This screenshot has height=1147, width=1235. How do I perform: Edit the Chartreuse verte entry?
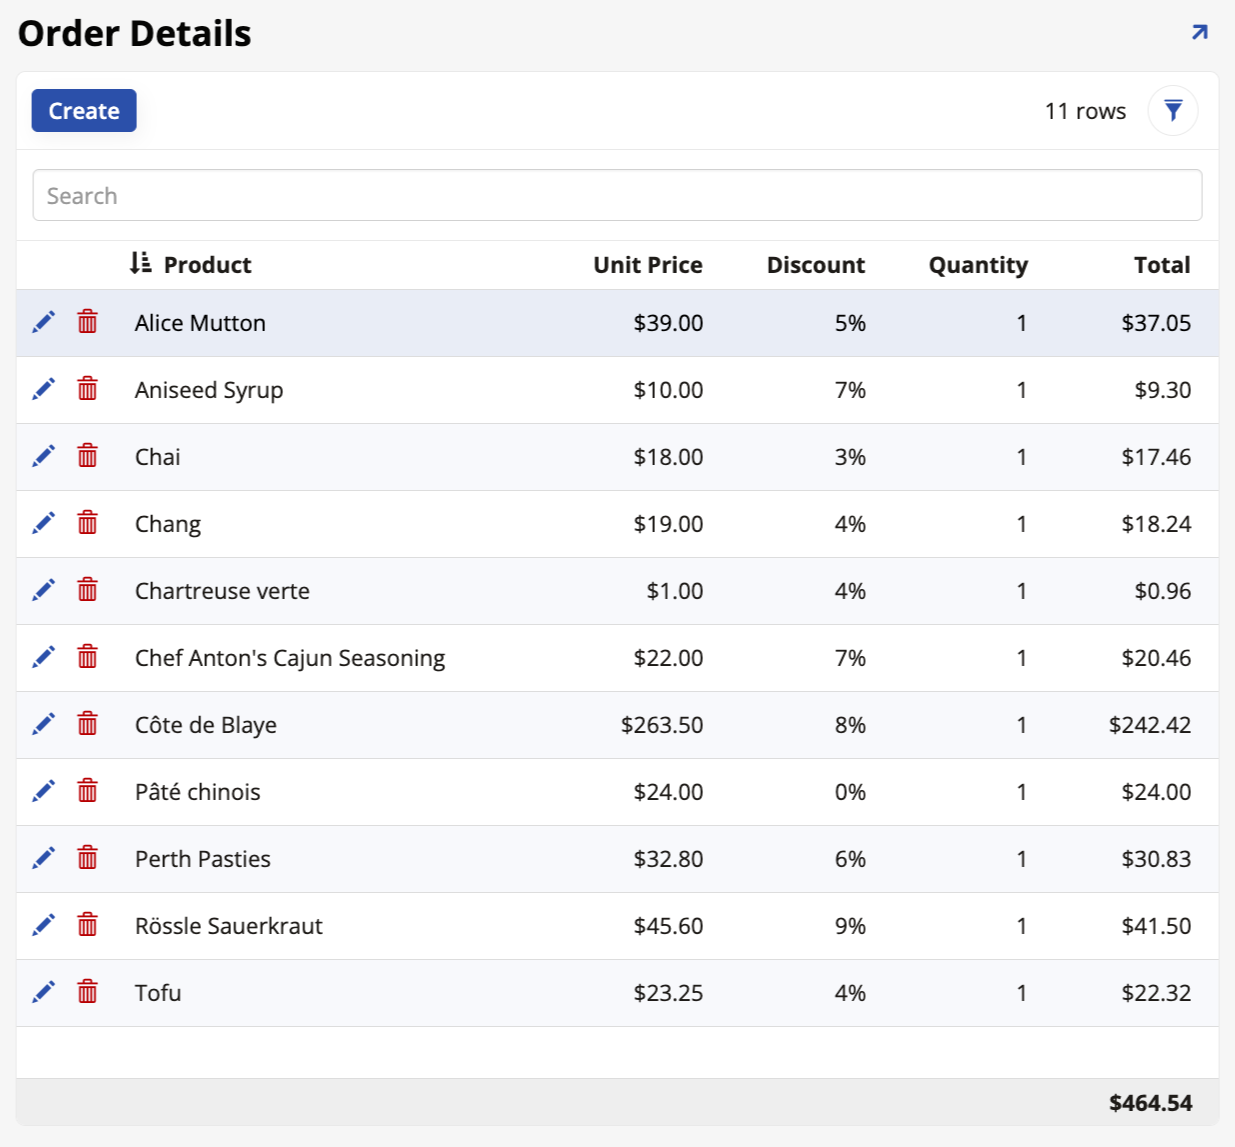(44, 590)
